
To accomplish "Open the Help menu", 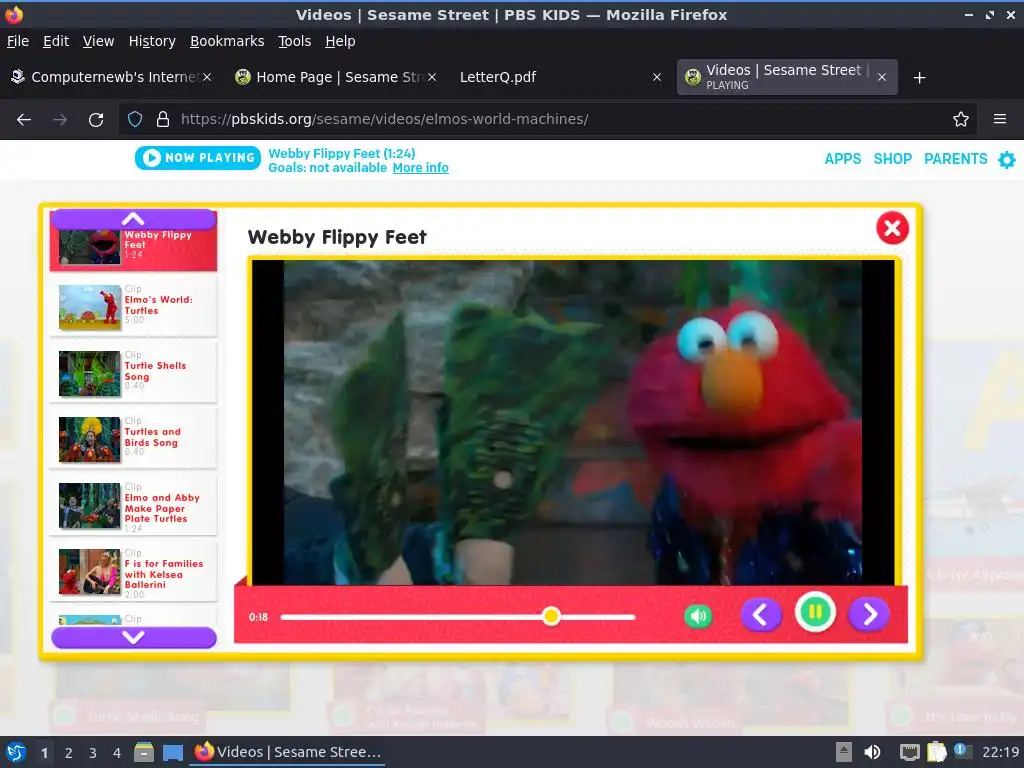I will pyautogui.click(x=340, y=41).
